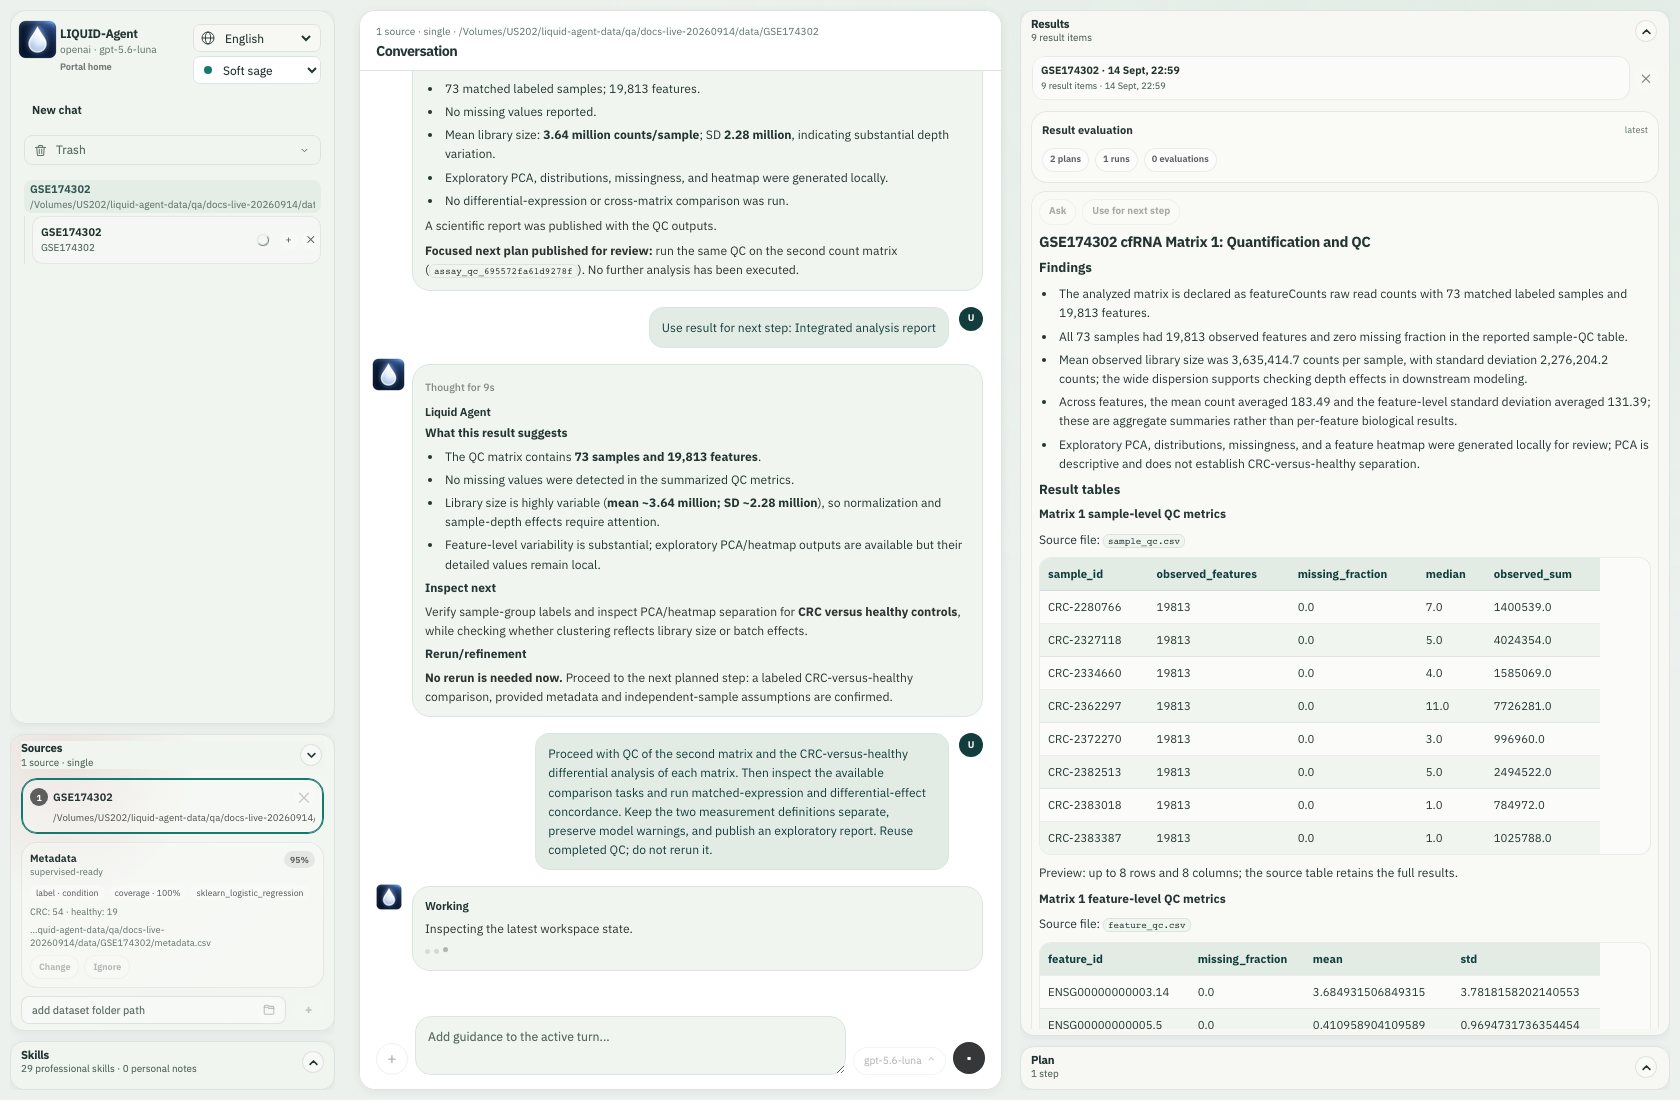
Task: Stop the active turn with round button
Action: pos(969,1058)
